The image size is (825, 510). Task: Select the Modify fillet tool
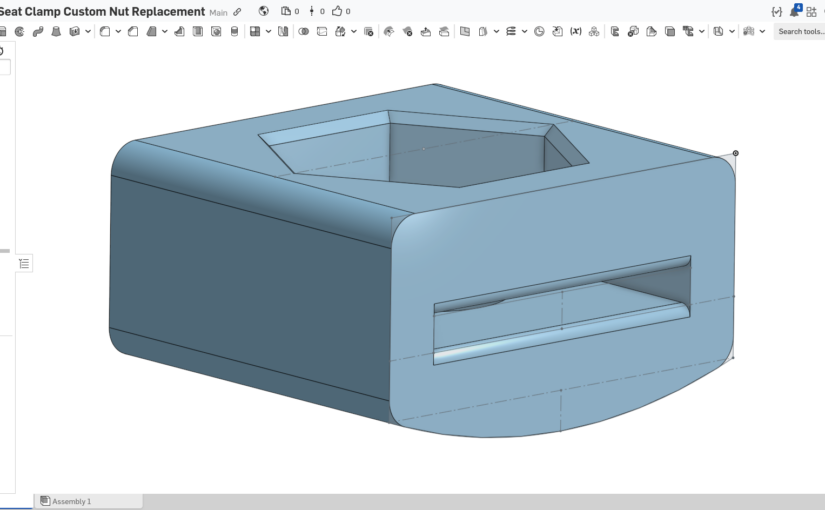(x=389, y=32)
